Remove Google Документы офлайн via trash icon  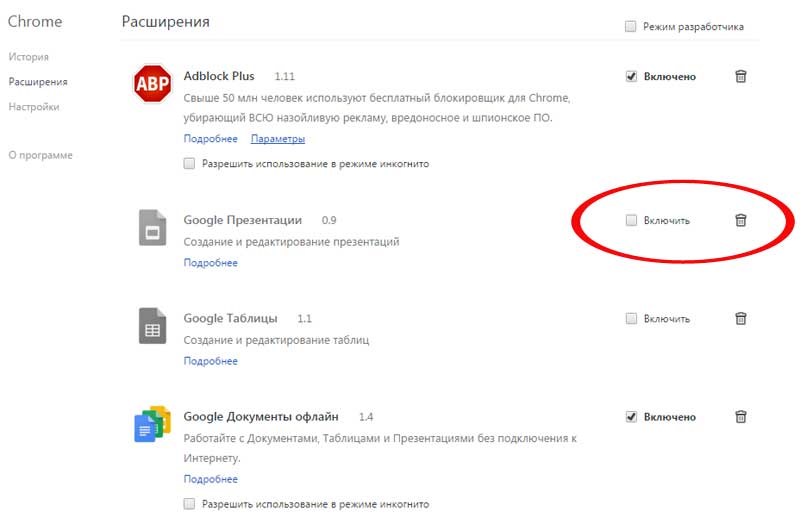pos(740,417)
